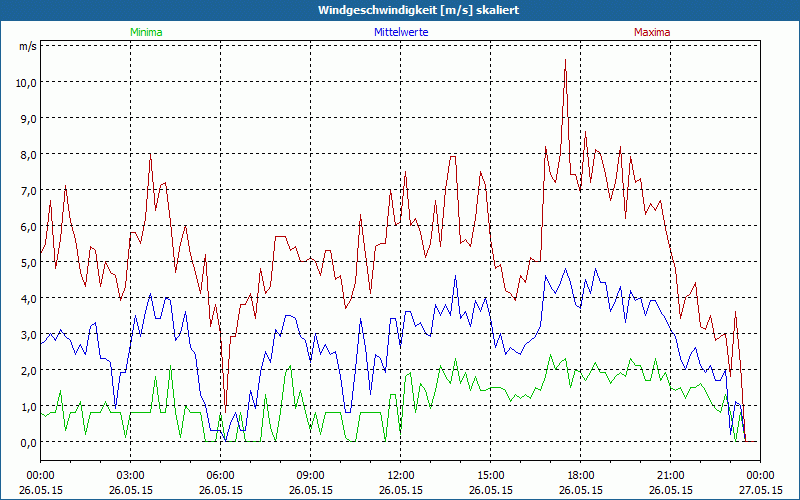The height and width of the screenshot is (500, 800).
Task: Select the blue 'Mittelwerte' legend label
Action: pyautogui.click(x=401, y=32)
